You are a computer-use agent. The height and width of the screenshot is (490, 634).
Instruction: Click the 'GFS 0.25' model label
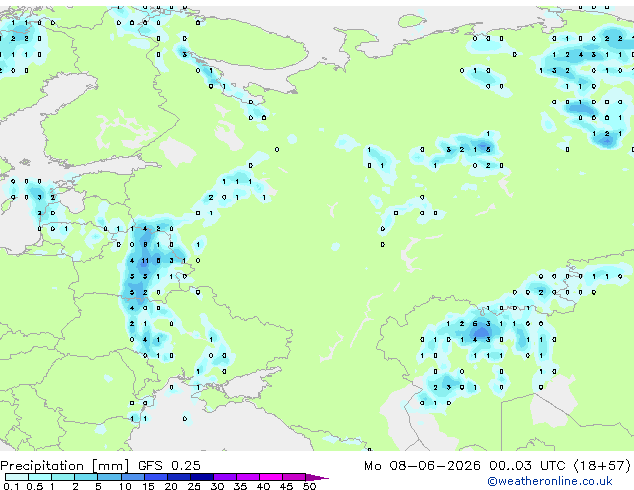pos(169,466)
